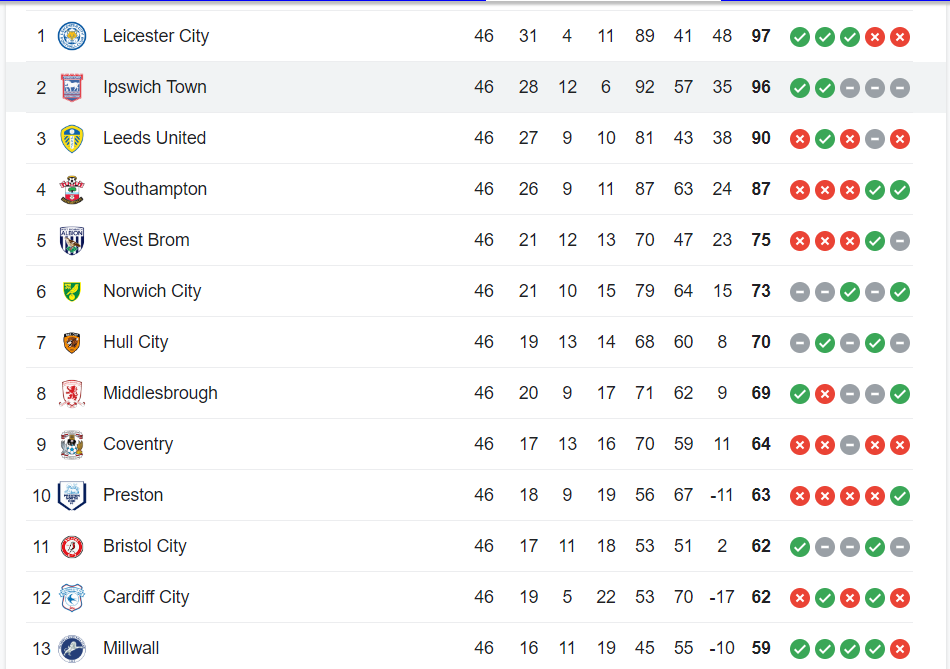Click the Hull City club crest
Image resolution: width=950 pixels, height=669 pixels.
click(72, 343)
